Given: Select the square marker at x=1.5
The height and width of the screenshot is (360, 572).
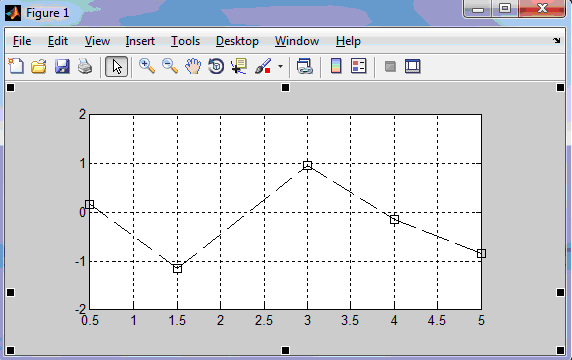Looking at the screenshot, I should 177,268.
